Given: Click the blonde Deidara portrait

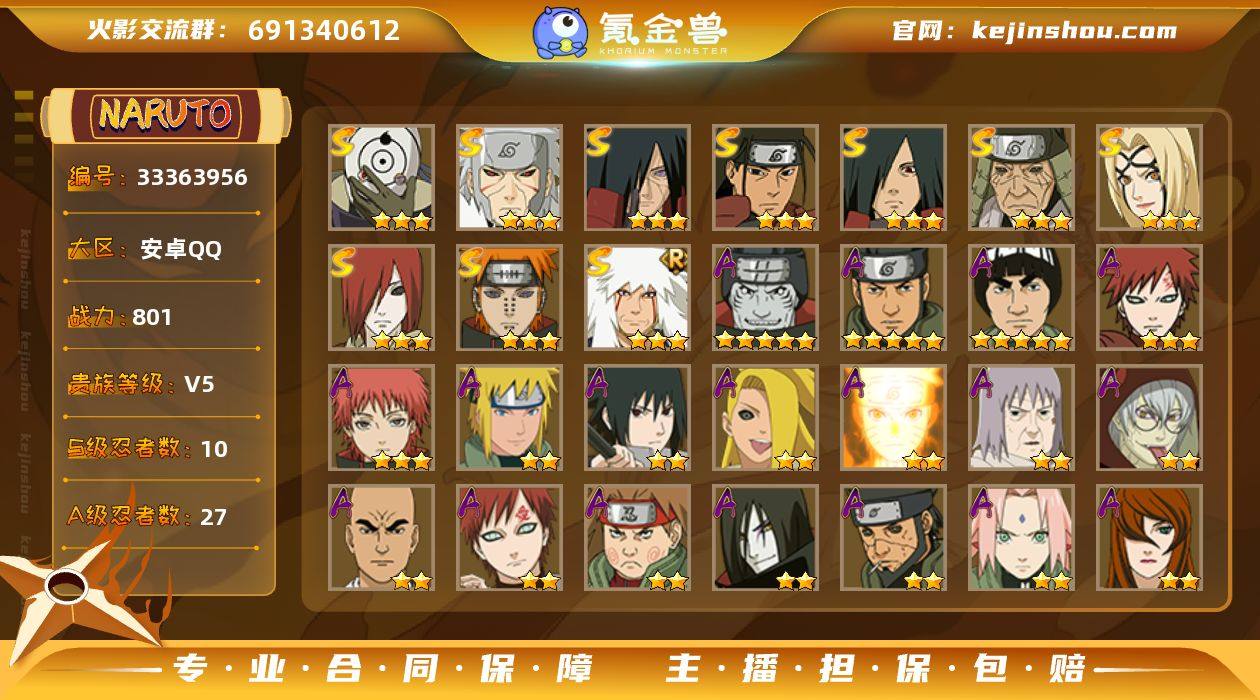Looking at the screenshot, I should (x=765, y=418).
